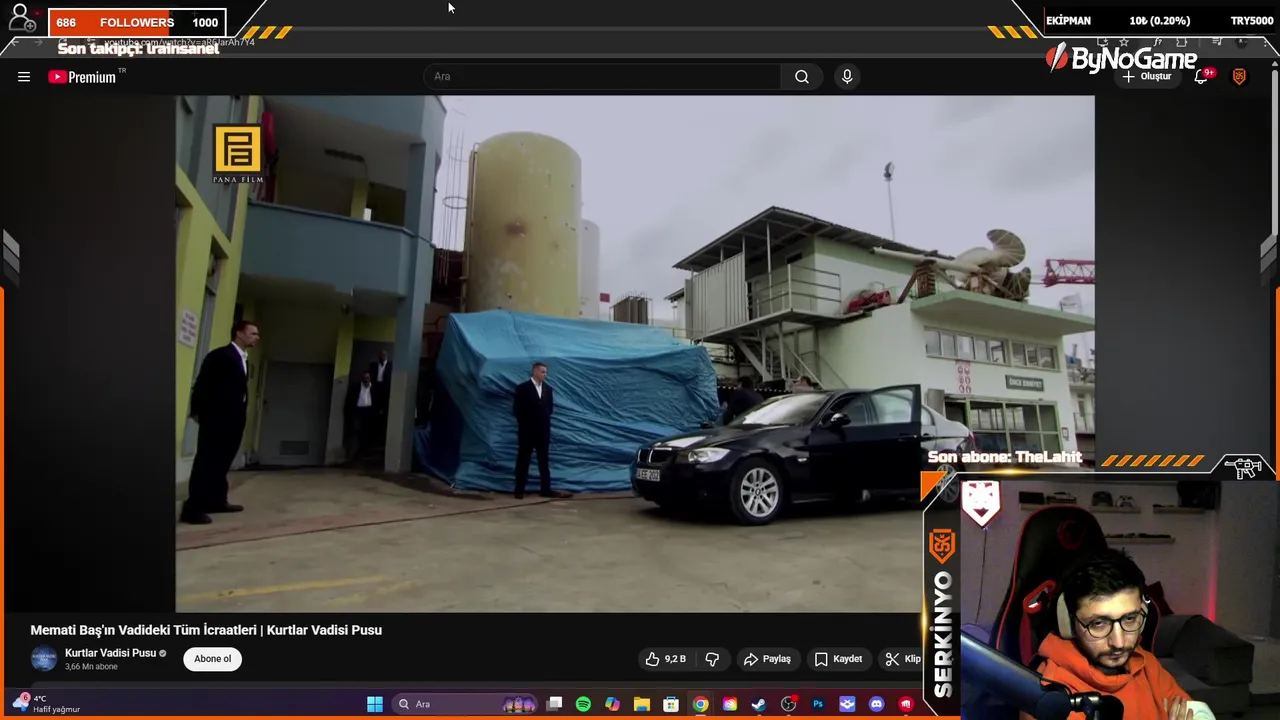Click the video player to pause playback

pyautogui.click(x=635, y=353)
